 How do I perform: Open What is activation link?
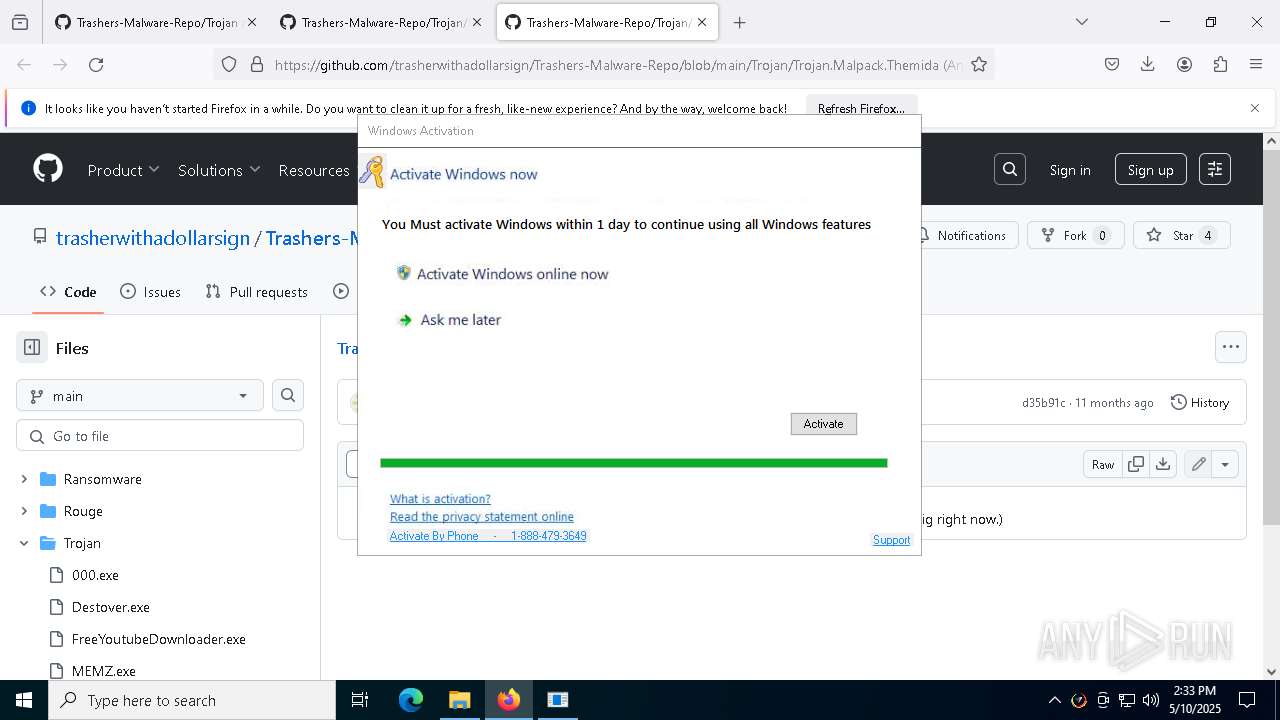tap(440, 499)
